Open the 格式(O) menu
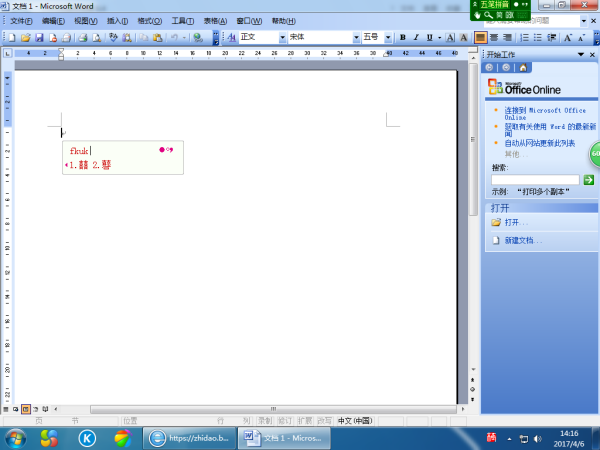600x450 pixels. (x=150, y=21)
